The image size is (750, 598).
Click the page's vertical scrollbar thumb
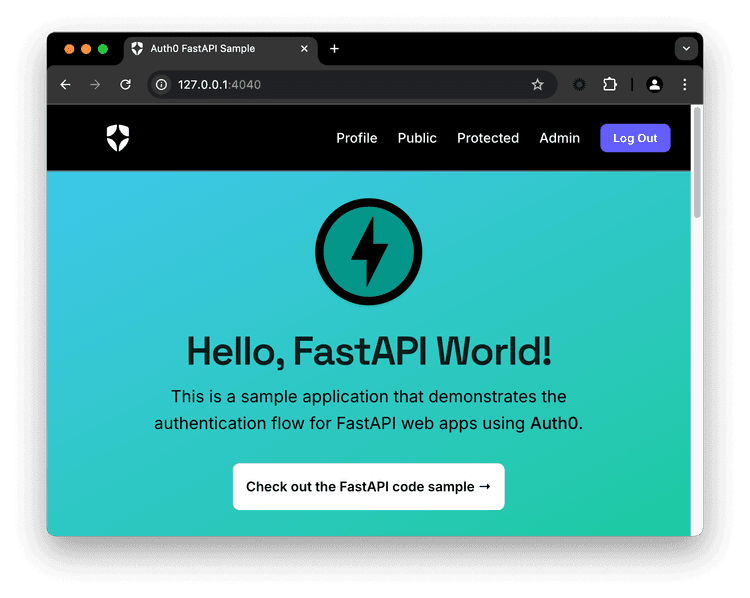tap(697, 163)
